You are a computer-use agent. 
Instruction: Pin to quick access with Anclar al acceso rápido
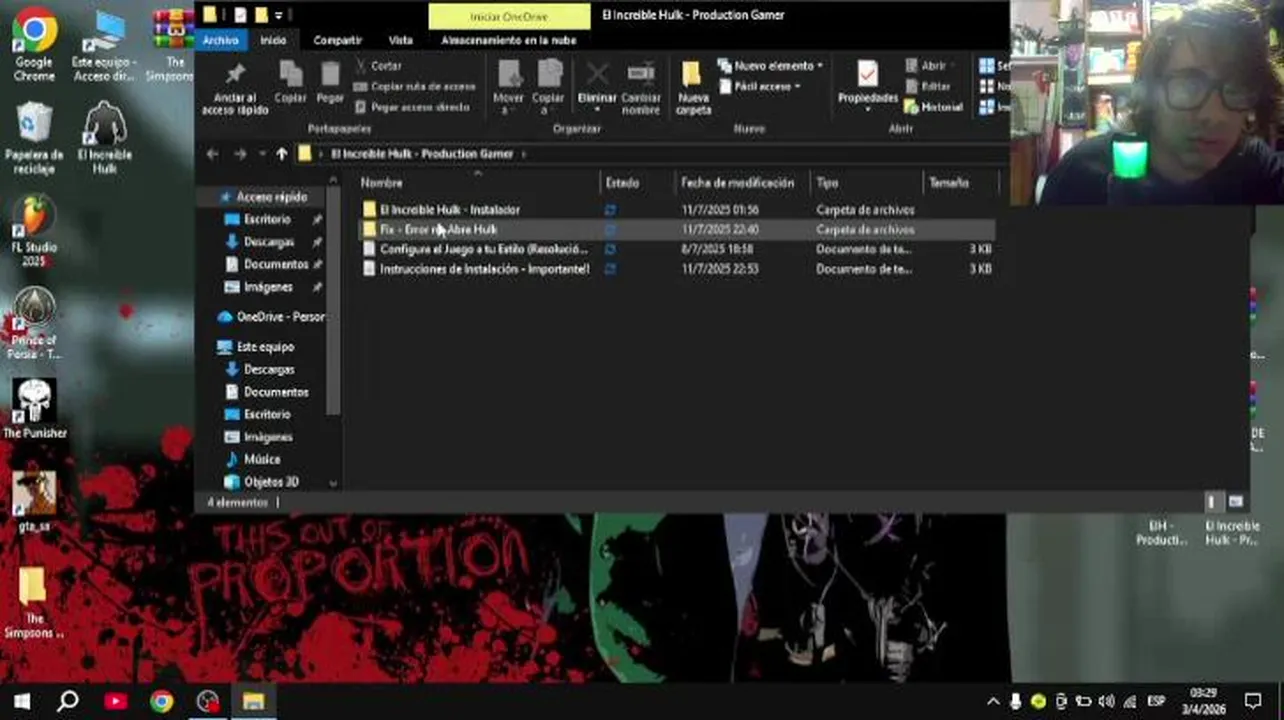pos(235,88)
